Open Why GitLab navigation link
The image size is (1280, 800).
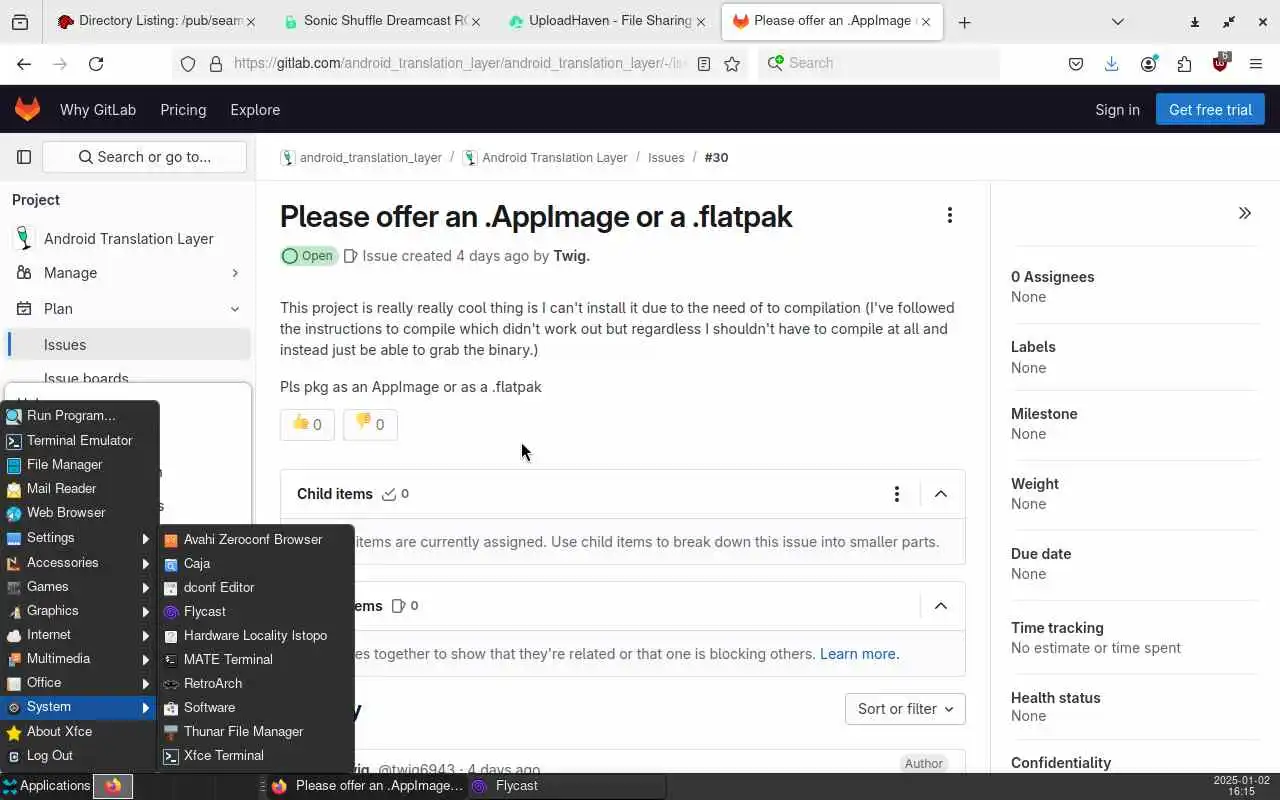coord(98,110)
